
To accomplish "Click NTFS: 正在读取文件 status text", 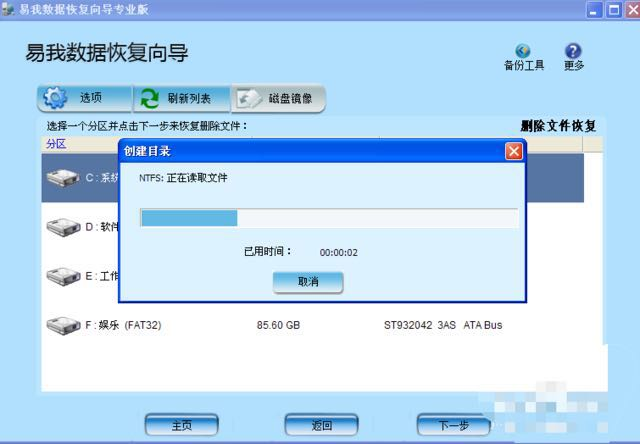I will point(183,178).
